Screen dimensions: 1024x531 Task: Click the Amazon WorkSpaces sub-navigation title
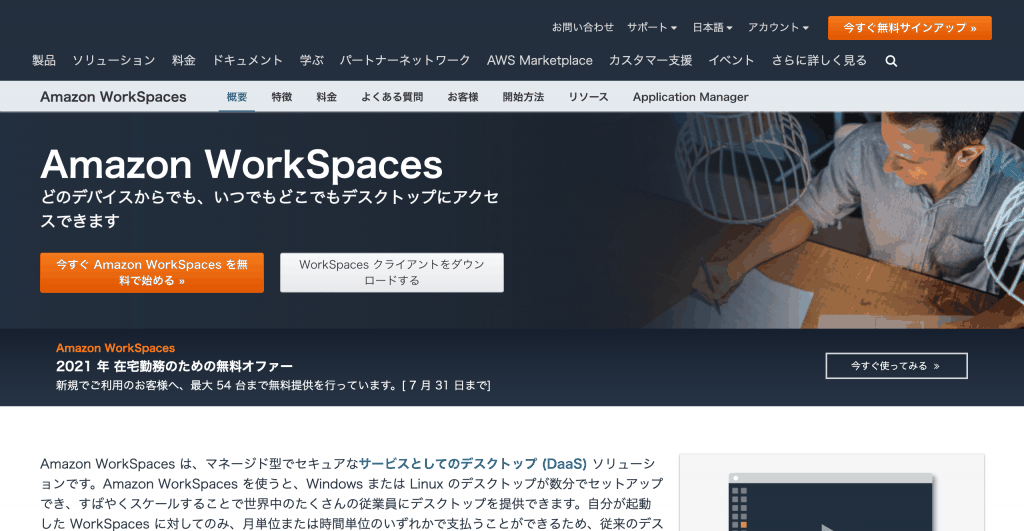pyautogui.click(x=113, y=97)
